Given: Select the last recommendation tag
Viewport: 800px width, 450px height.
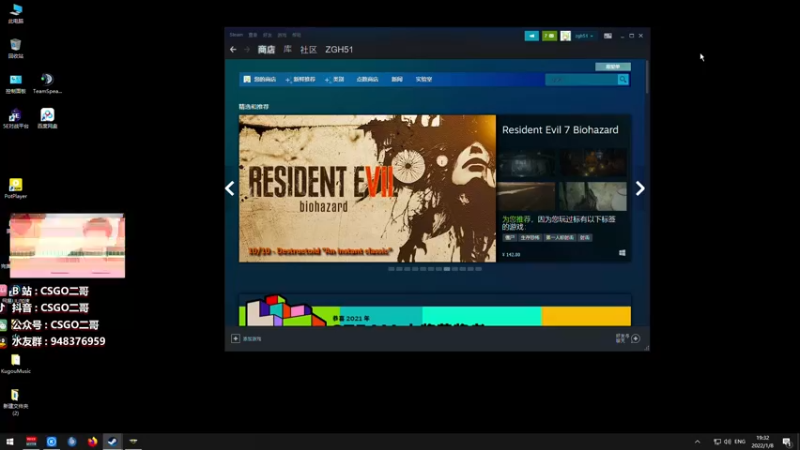Looking at the screenshot, I should click(585, 237).
